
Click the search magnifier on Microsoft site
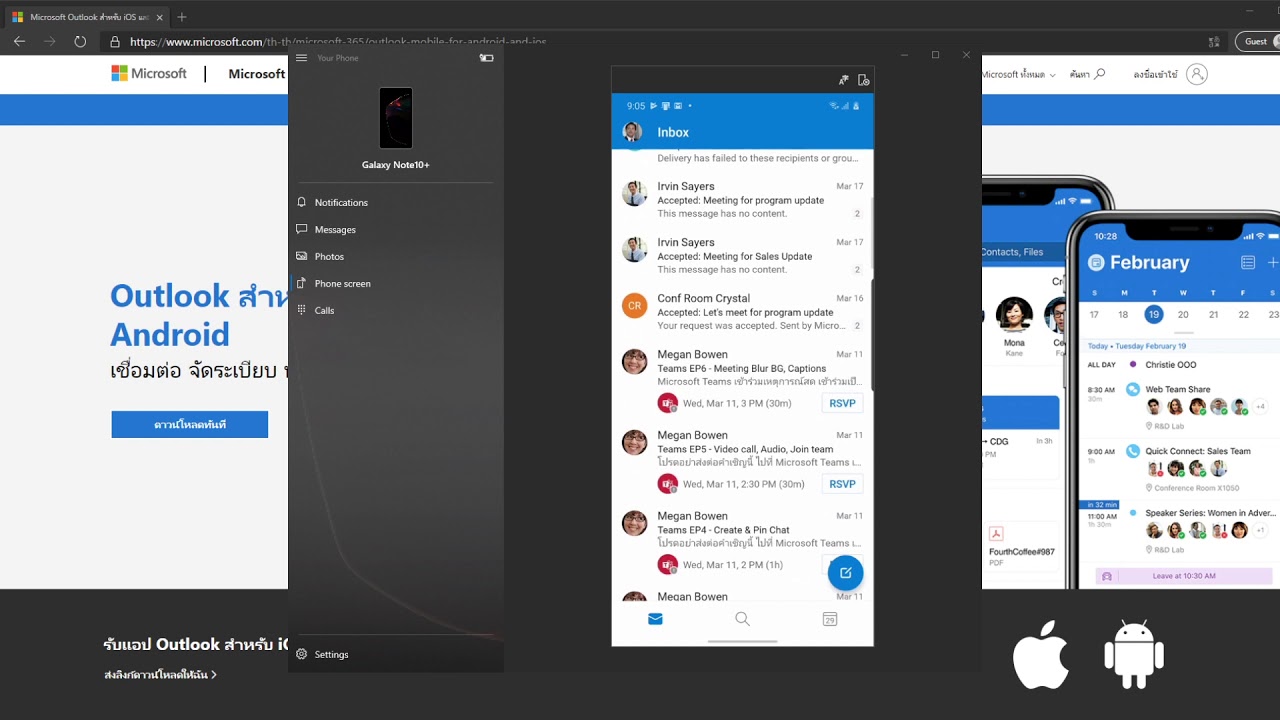click(1100, 74)
